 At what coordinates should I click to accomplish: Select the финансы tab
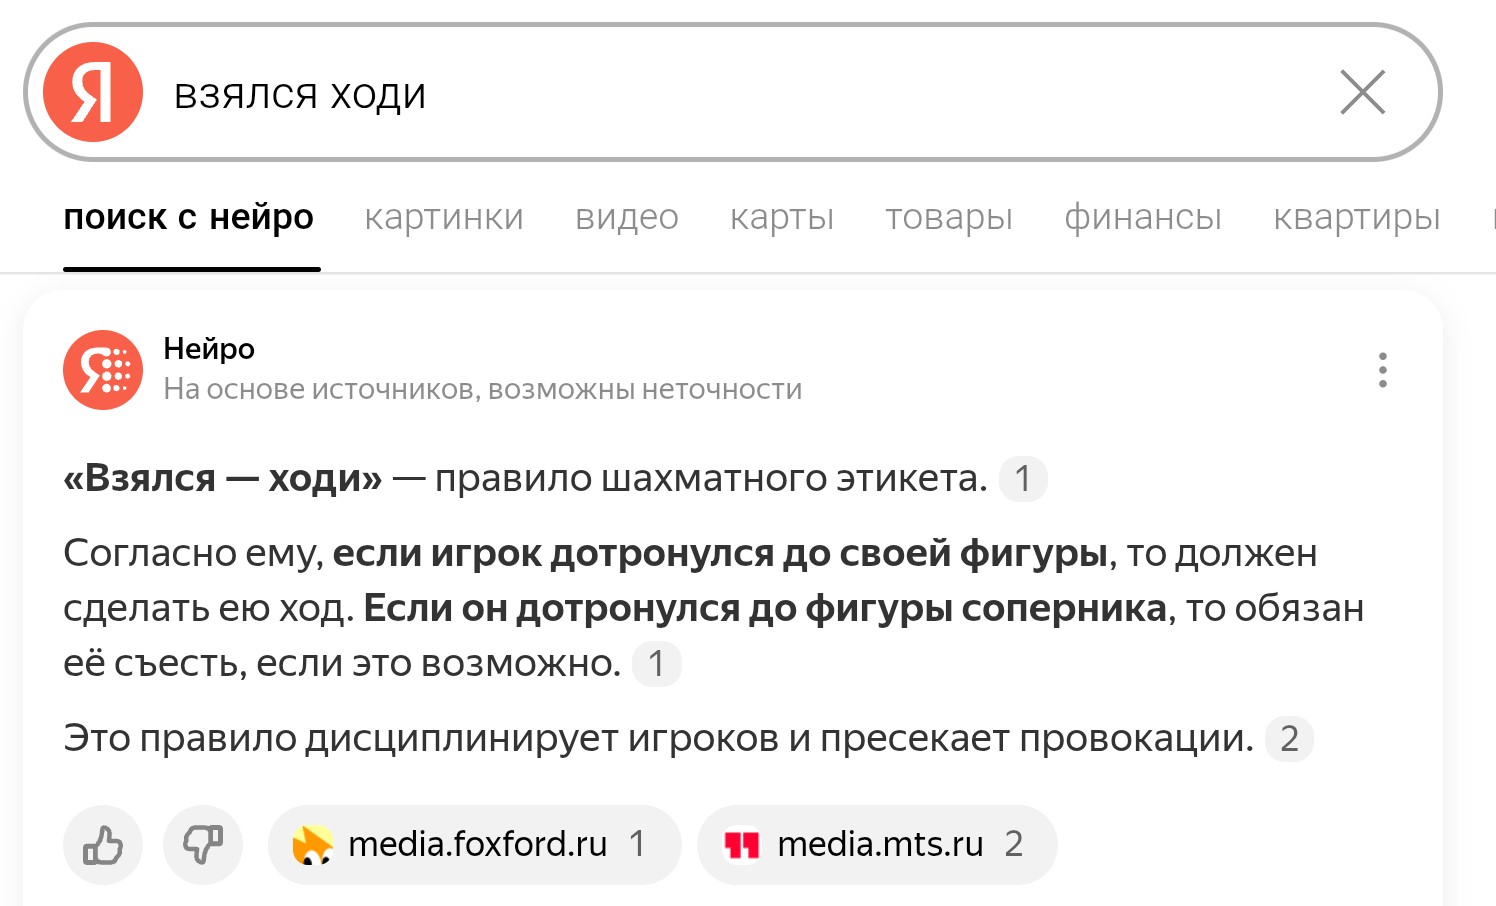[1143, 217]
